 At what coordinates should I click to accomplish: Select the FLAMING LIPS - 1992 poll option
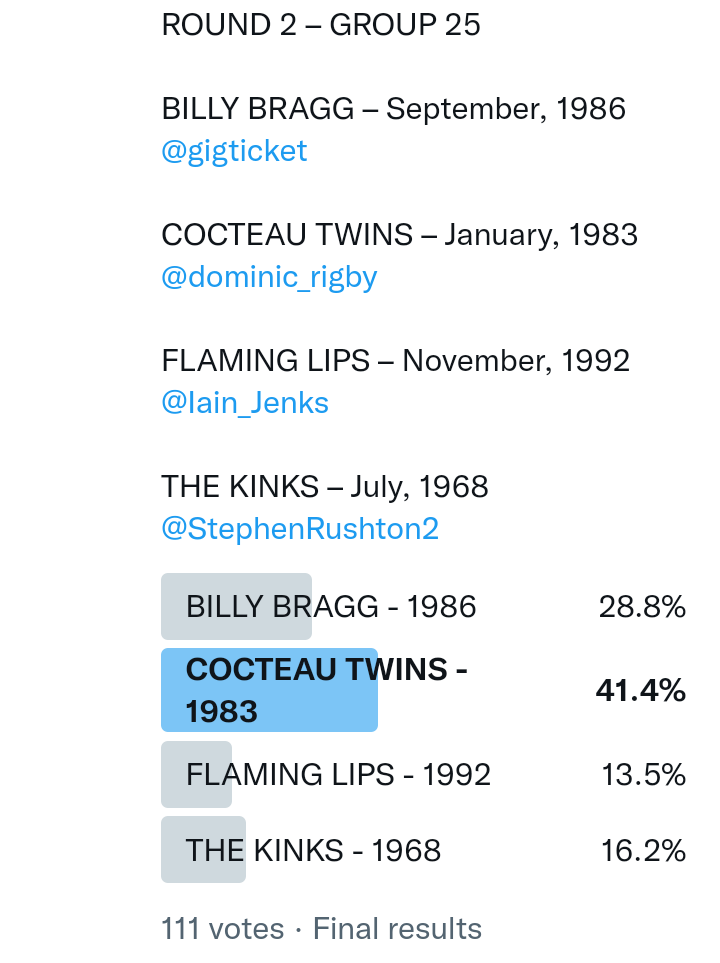click(338, 775)
